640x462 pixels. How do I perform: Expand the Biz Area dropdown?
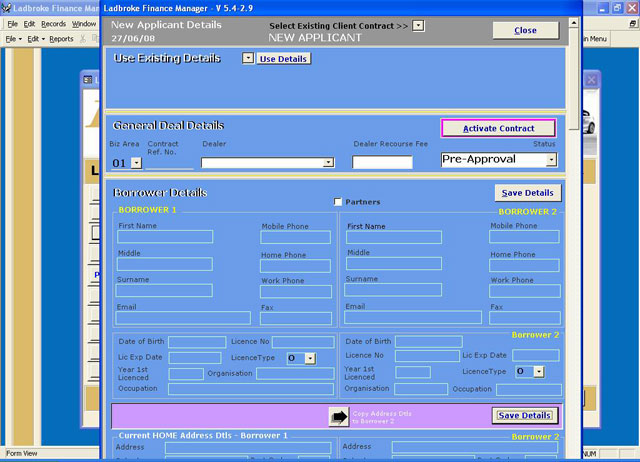click(x=136, y=163)
